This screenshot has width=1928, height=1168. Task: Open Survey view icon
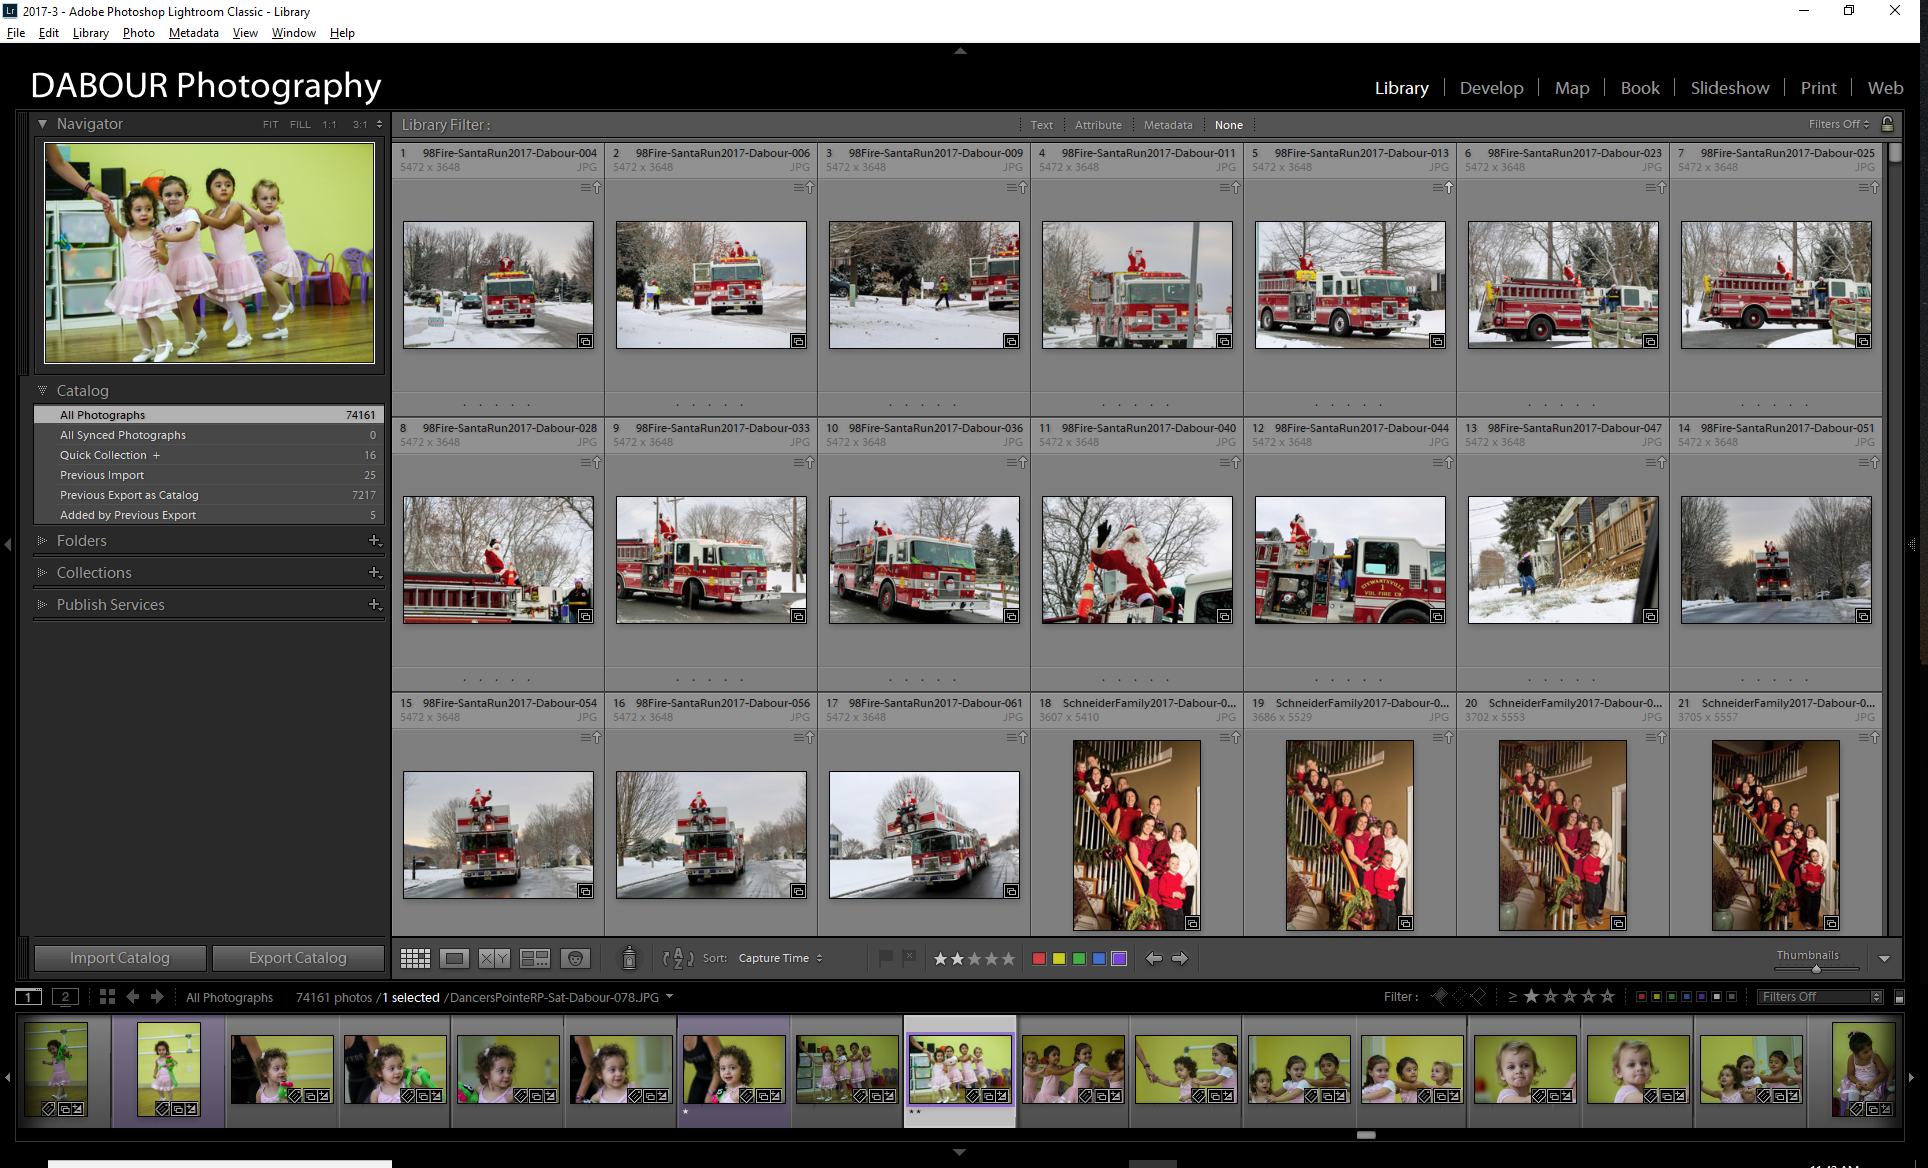pos(535,958)
